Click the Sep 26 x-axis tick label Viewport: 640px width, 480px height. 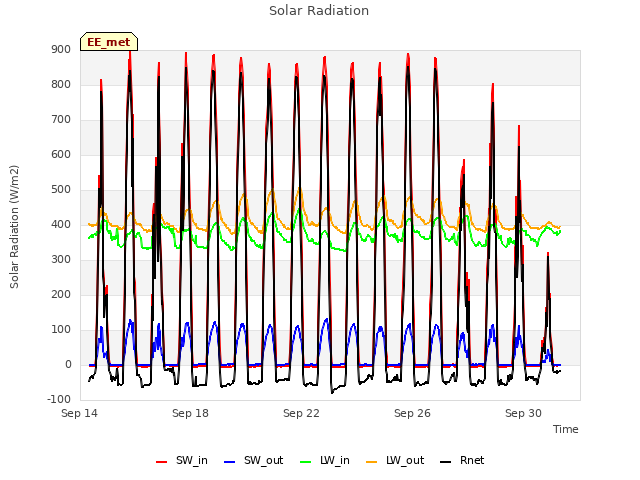(x=412, y=413)
